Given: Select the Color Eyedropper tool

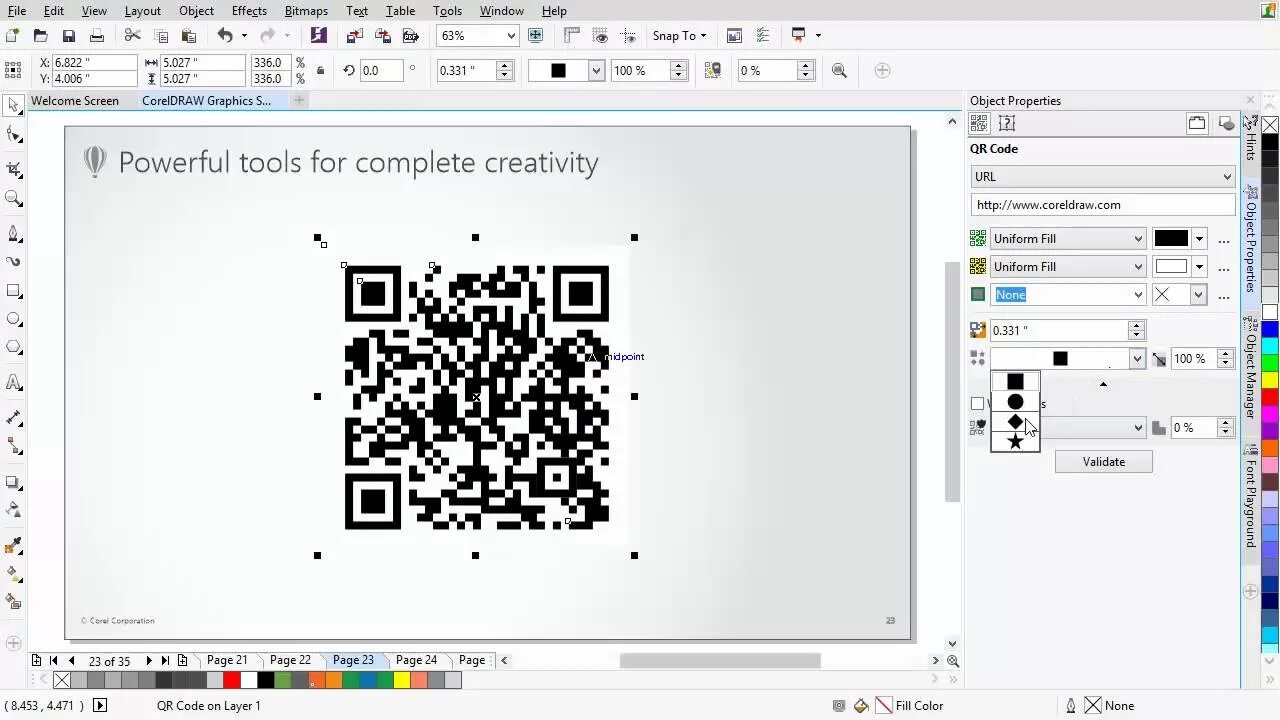Looking at the screenshot, I should click(14, 545).
